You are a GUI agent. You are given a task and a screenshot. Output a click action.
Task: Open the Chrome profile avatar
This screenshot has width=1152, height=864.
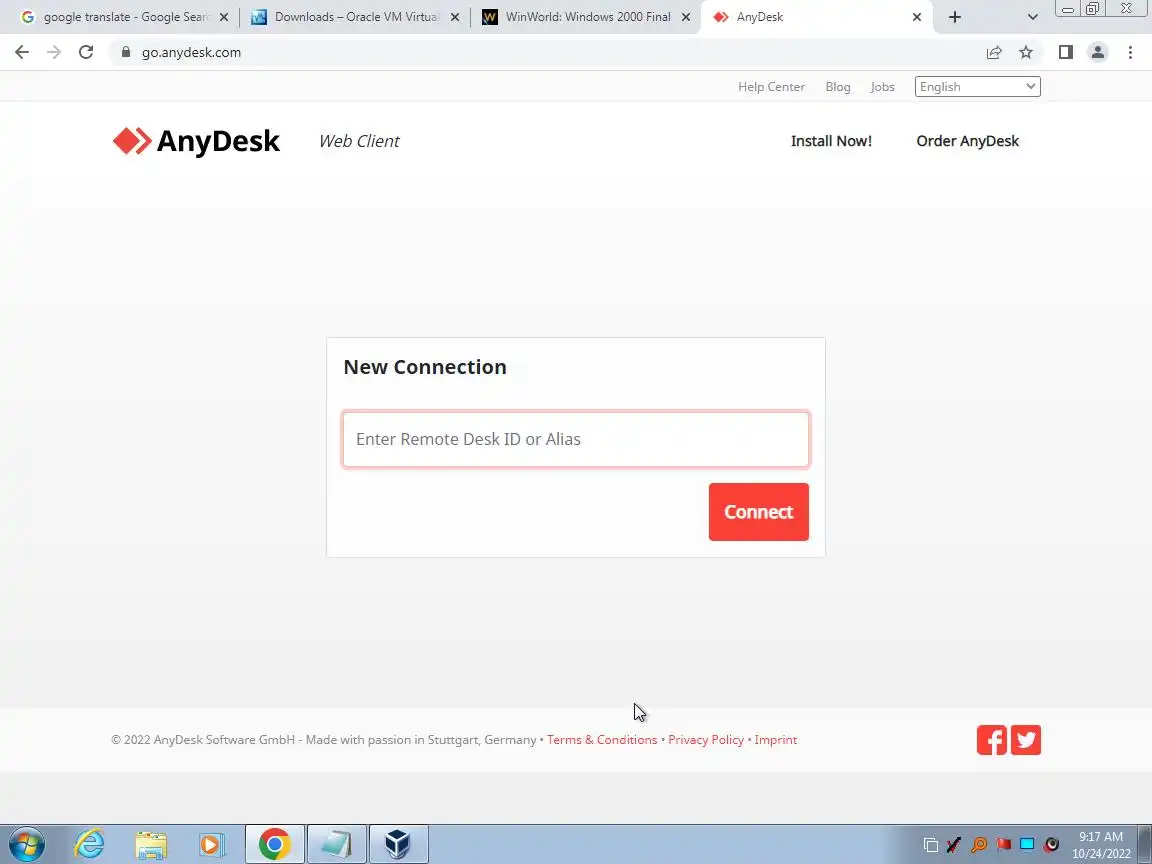1098,52
